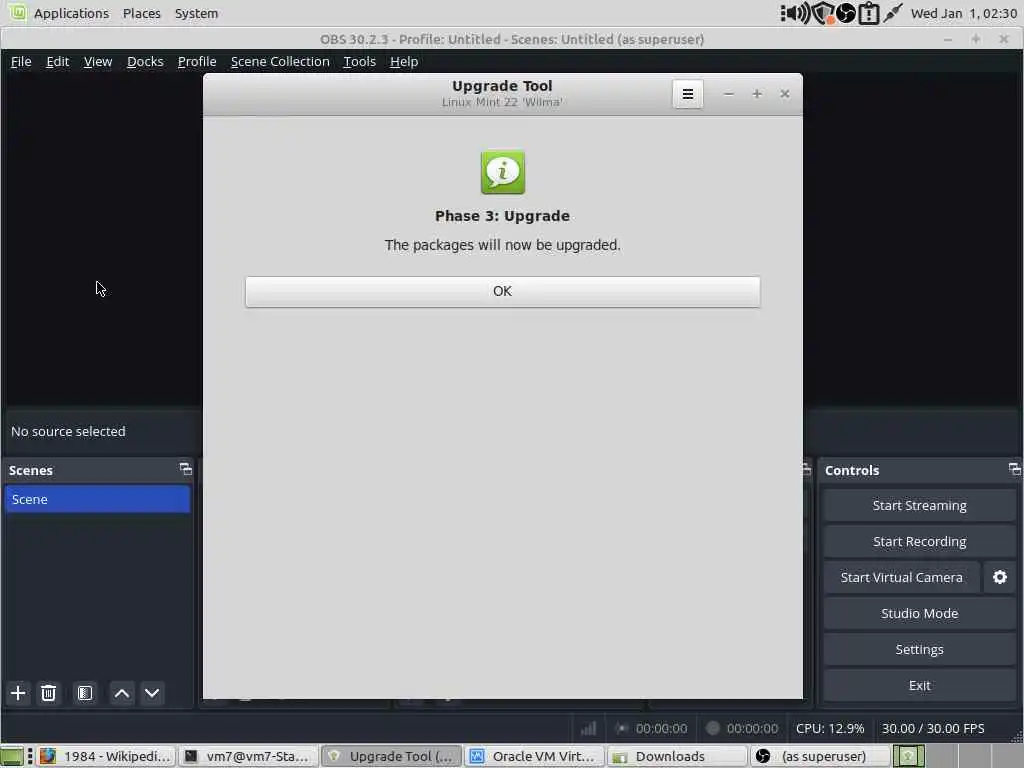This screenshot has width=1024, height=768.
Task: Open the Help menu in OBS
Action: [404, 61]
